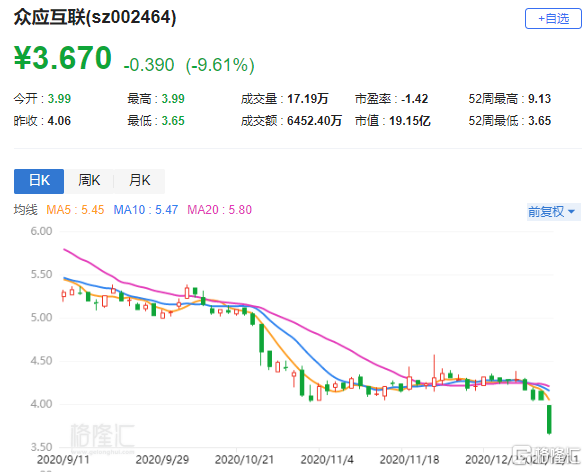Switch to the 月K monthly chart tab
The width and height of the screenshot is (587, 472).
click(x=140, y=181)
